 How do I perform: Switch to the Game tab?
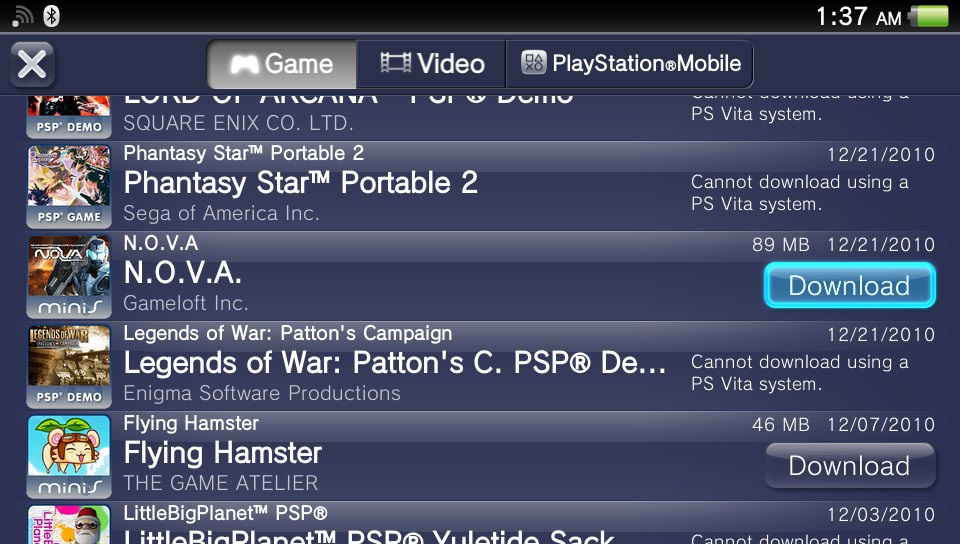[x=282, y=64]
